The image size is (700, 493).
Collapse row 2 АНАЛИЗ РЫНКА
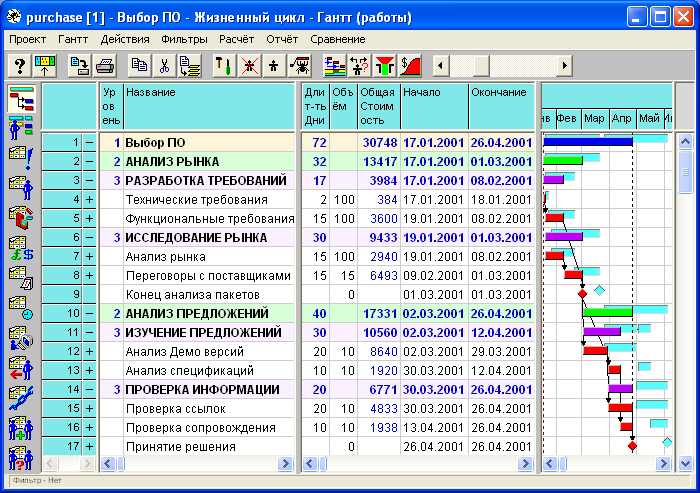89,161
